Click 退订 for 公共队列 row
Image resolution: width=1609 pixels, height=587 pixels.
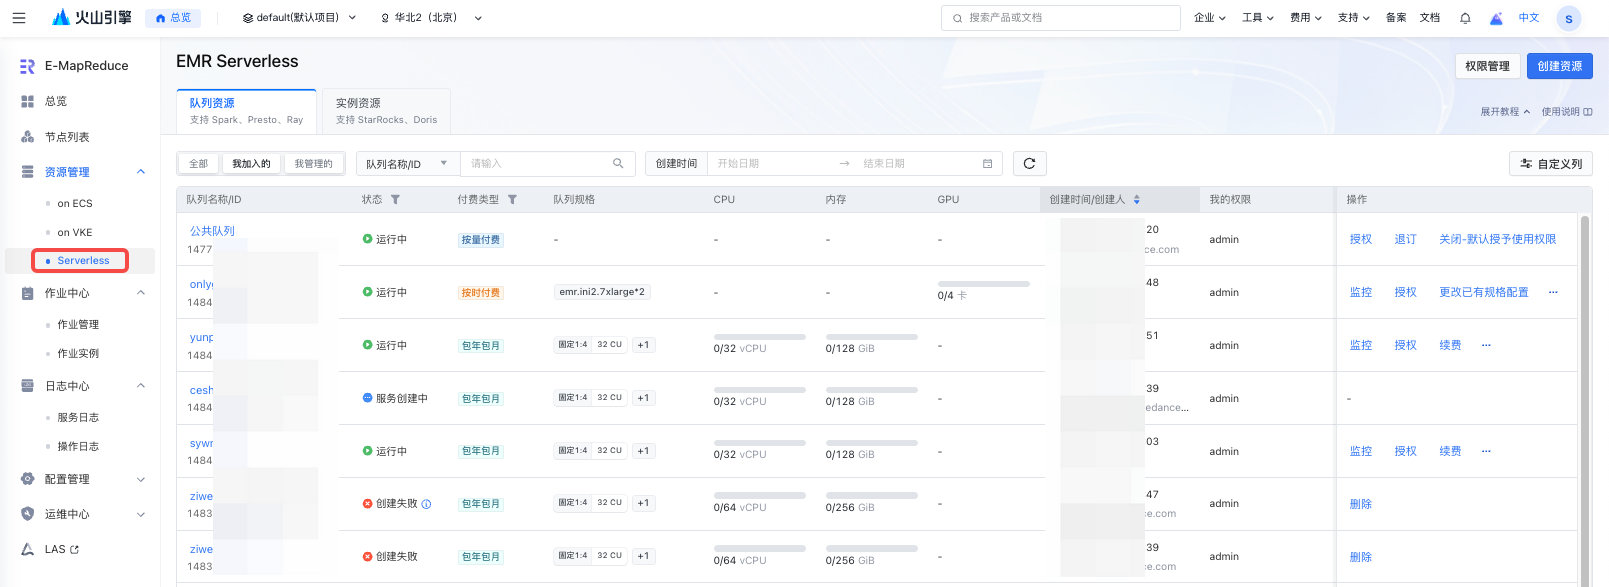pos(1405,239)
